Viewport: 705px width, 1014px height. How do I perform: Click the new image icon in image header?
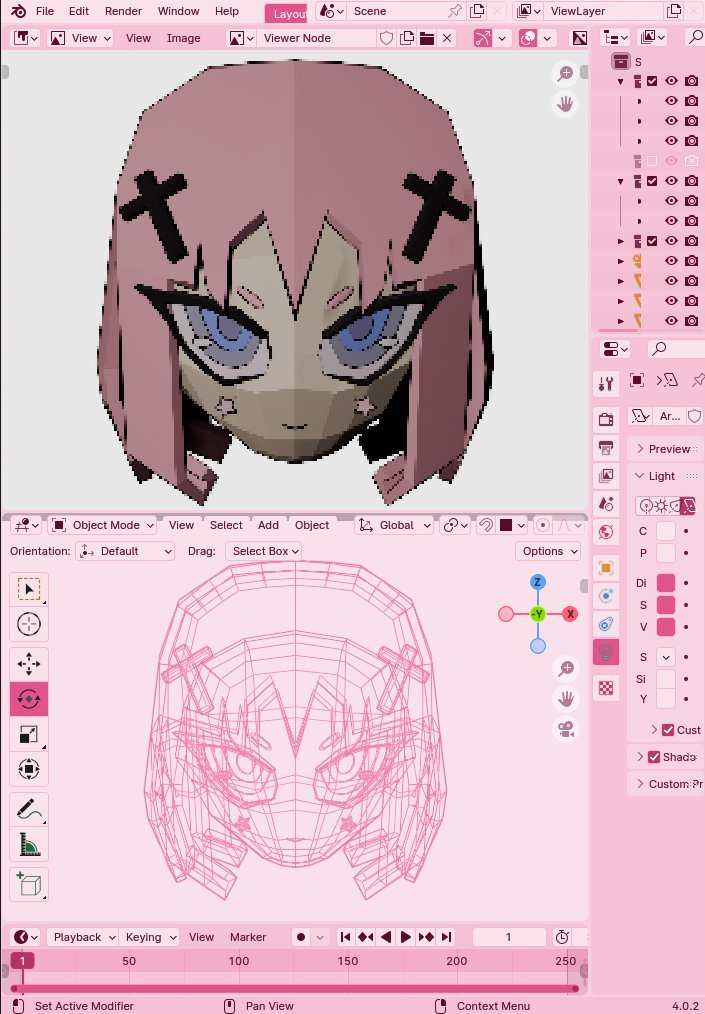407,38
